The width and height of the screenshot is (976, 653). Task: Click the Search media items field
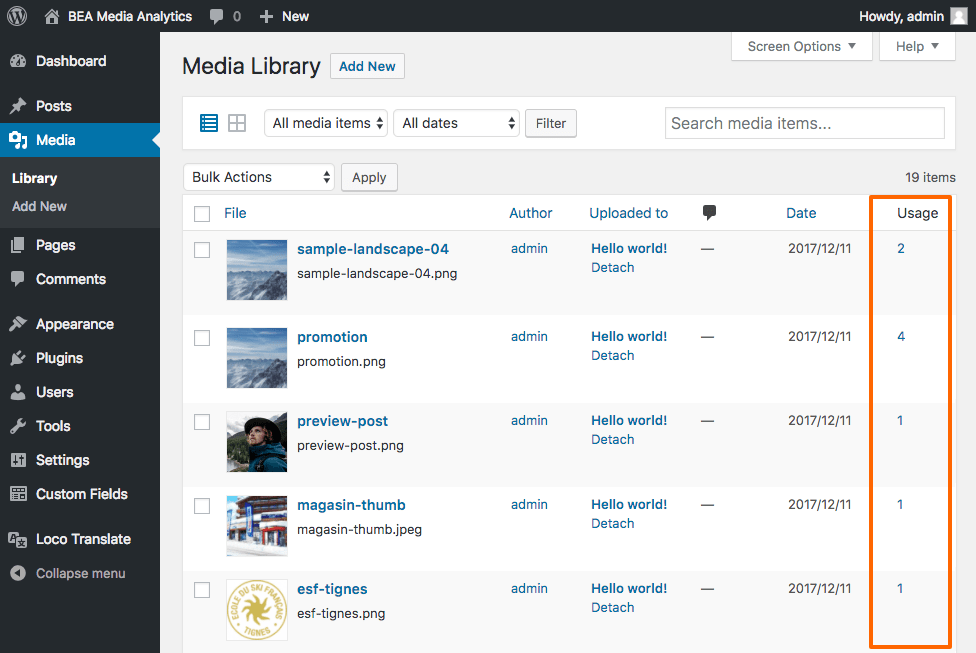pyautogui.click(x=804, y=123)
